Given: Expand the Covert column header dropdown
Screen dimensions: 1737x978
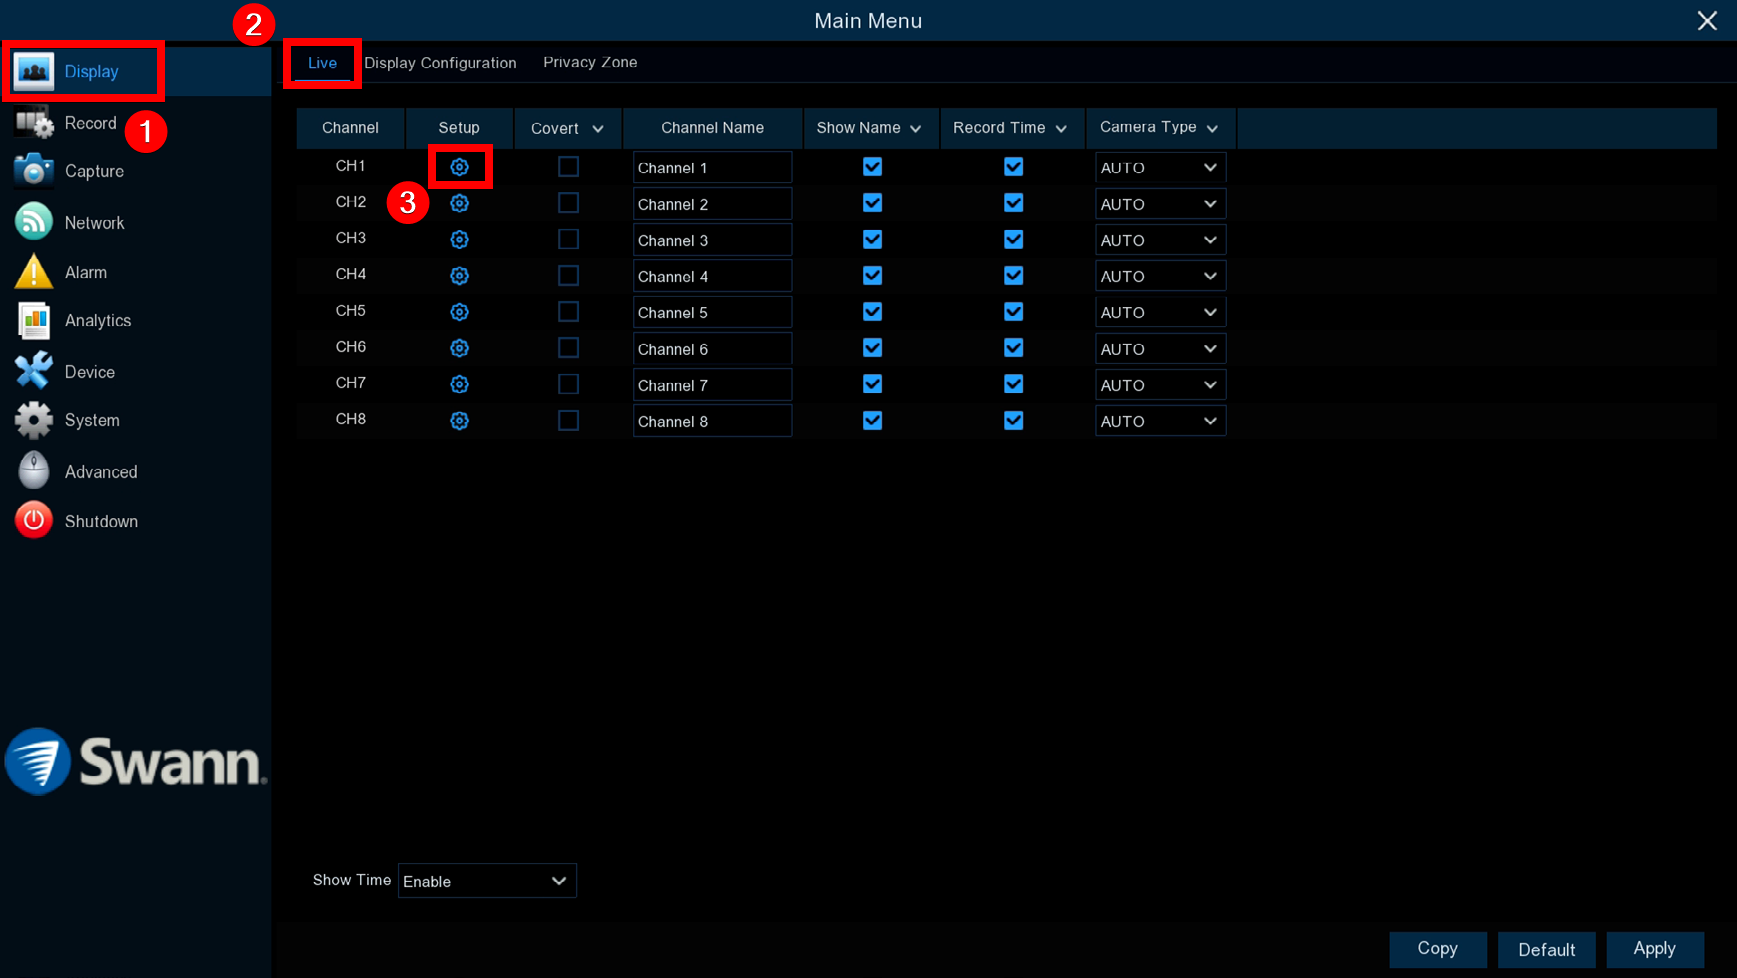Looking at the screenshot, I should [x=597, y=129].
